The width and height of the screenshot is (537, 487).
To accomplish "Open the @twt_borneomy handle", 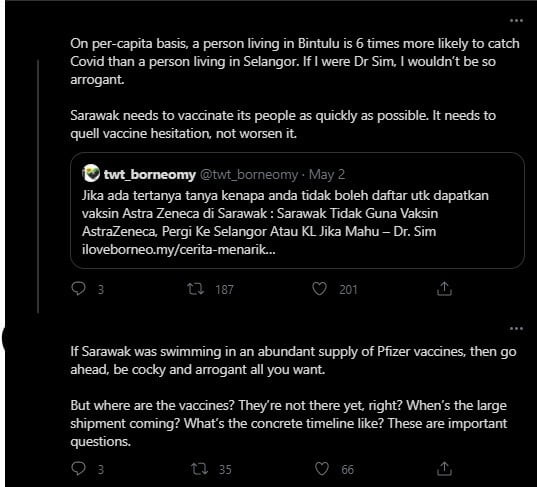I will pyautogui.click(x=249, y=175).
